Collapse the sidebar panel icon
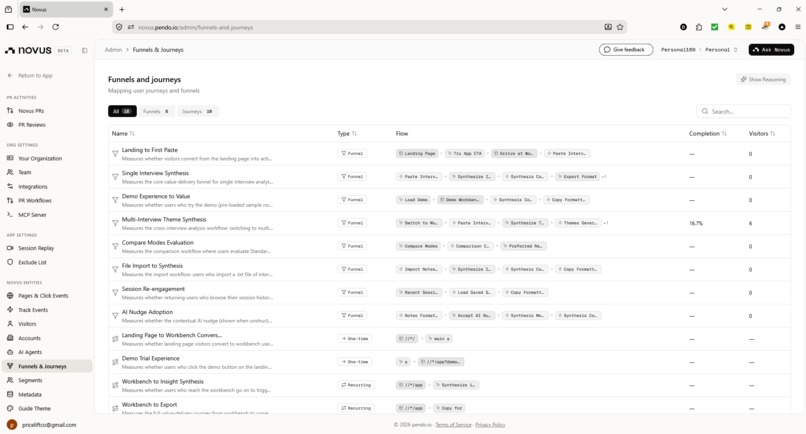The height and width of the screenshot is (434, 806). [x=84, y=50]
